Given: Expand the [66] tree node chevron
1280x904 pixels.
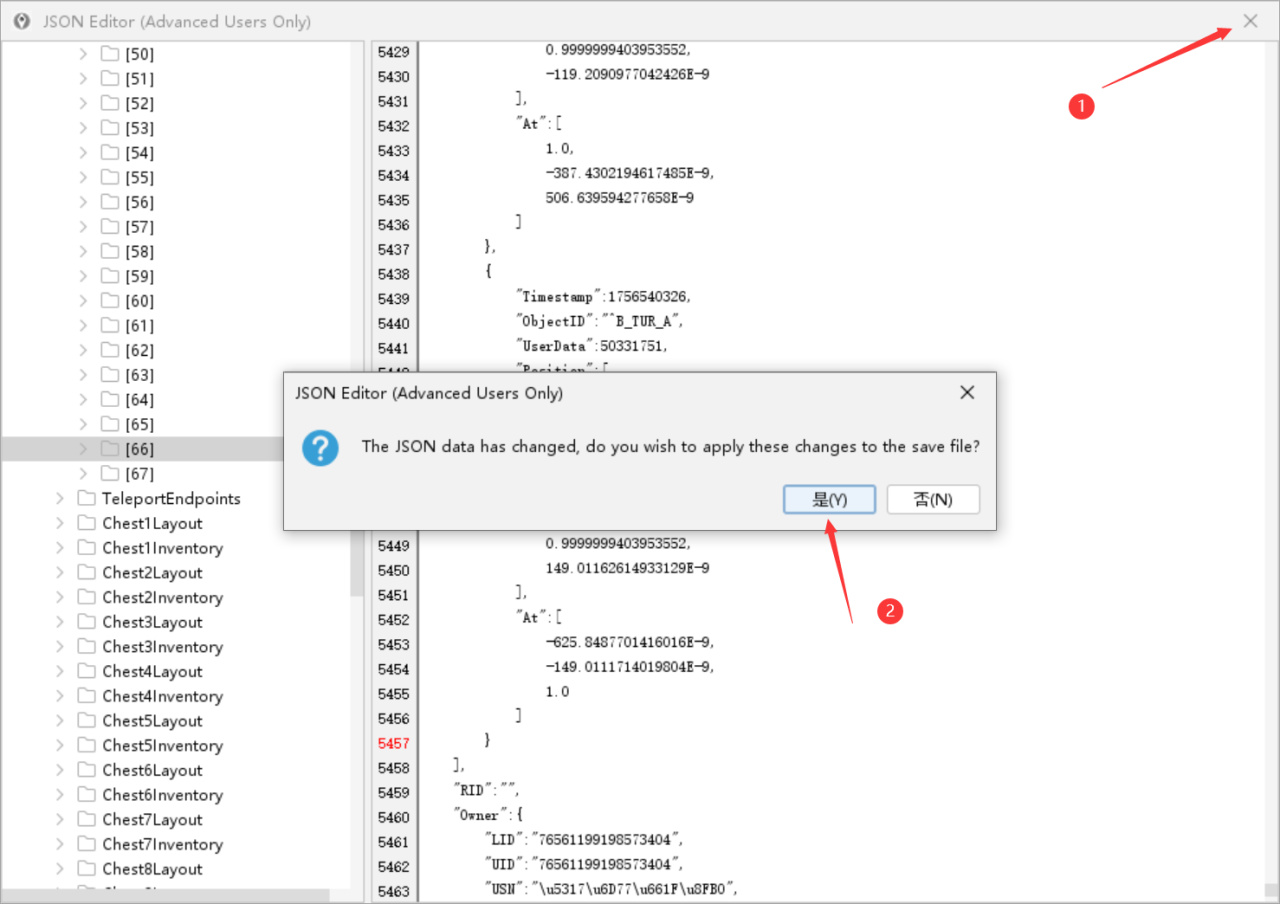Looking at the screenshot, I should point(84,449).
